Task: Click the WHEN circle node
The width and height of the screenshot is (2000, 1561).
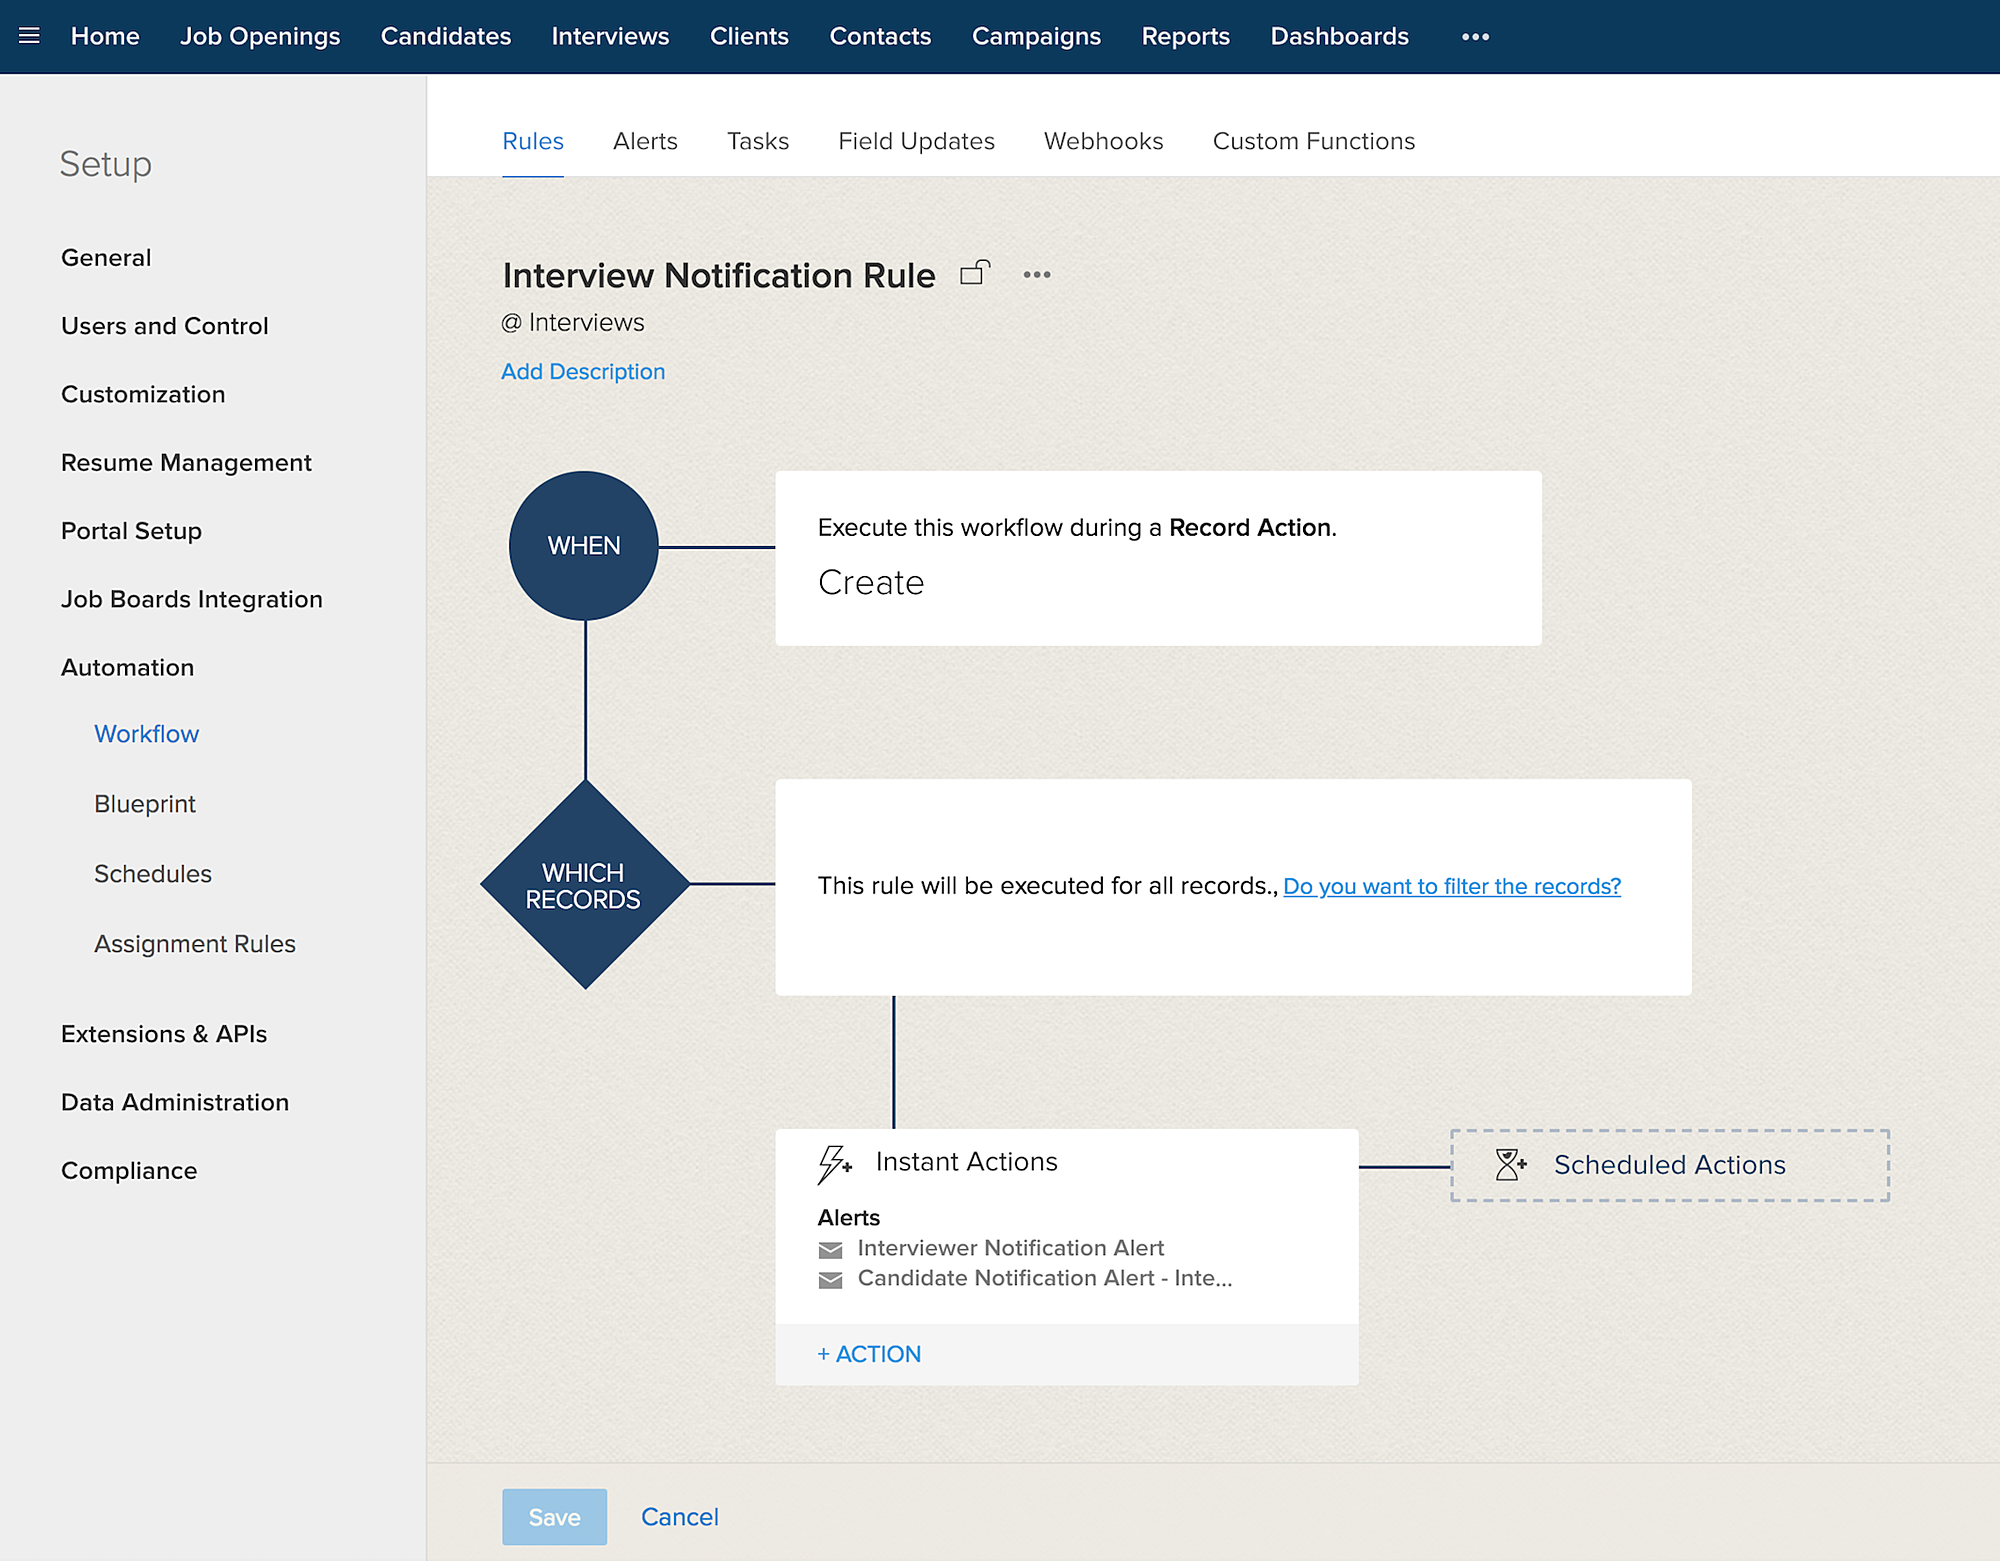Action: point(584,546)
